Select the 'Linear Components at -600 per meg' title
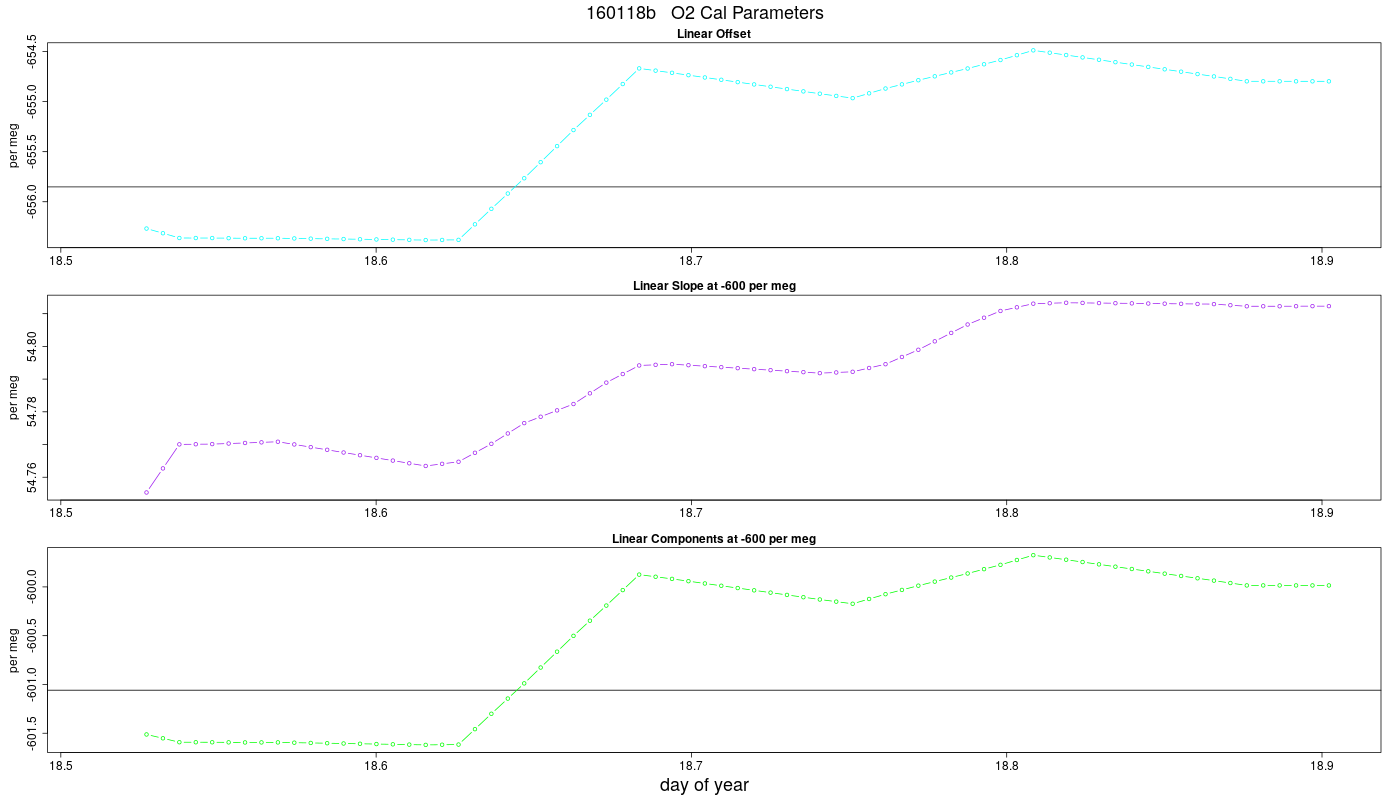This screenshot has height=800, width=1400. pyautogui.click(x=714, y=539)
